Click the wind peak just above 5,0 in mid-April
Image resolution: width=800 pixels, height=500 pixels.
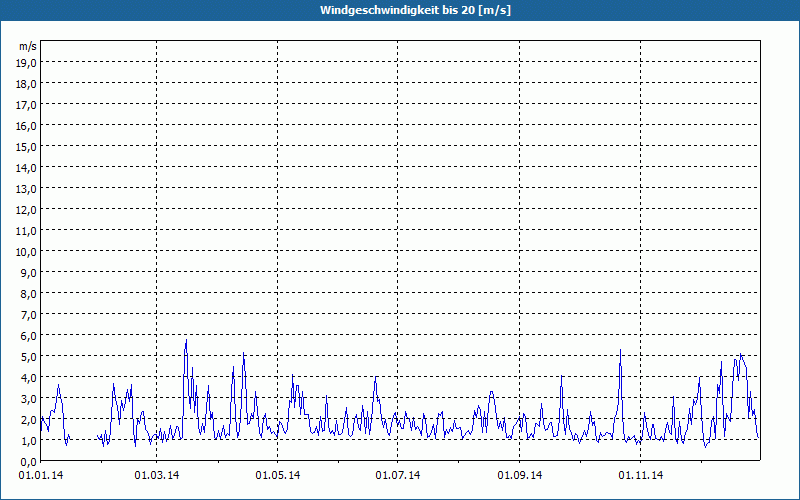point(244,353)
